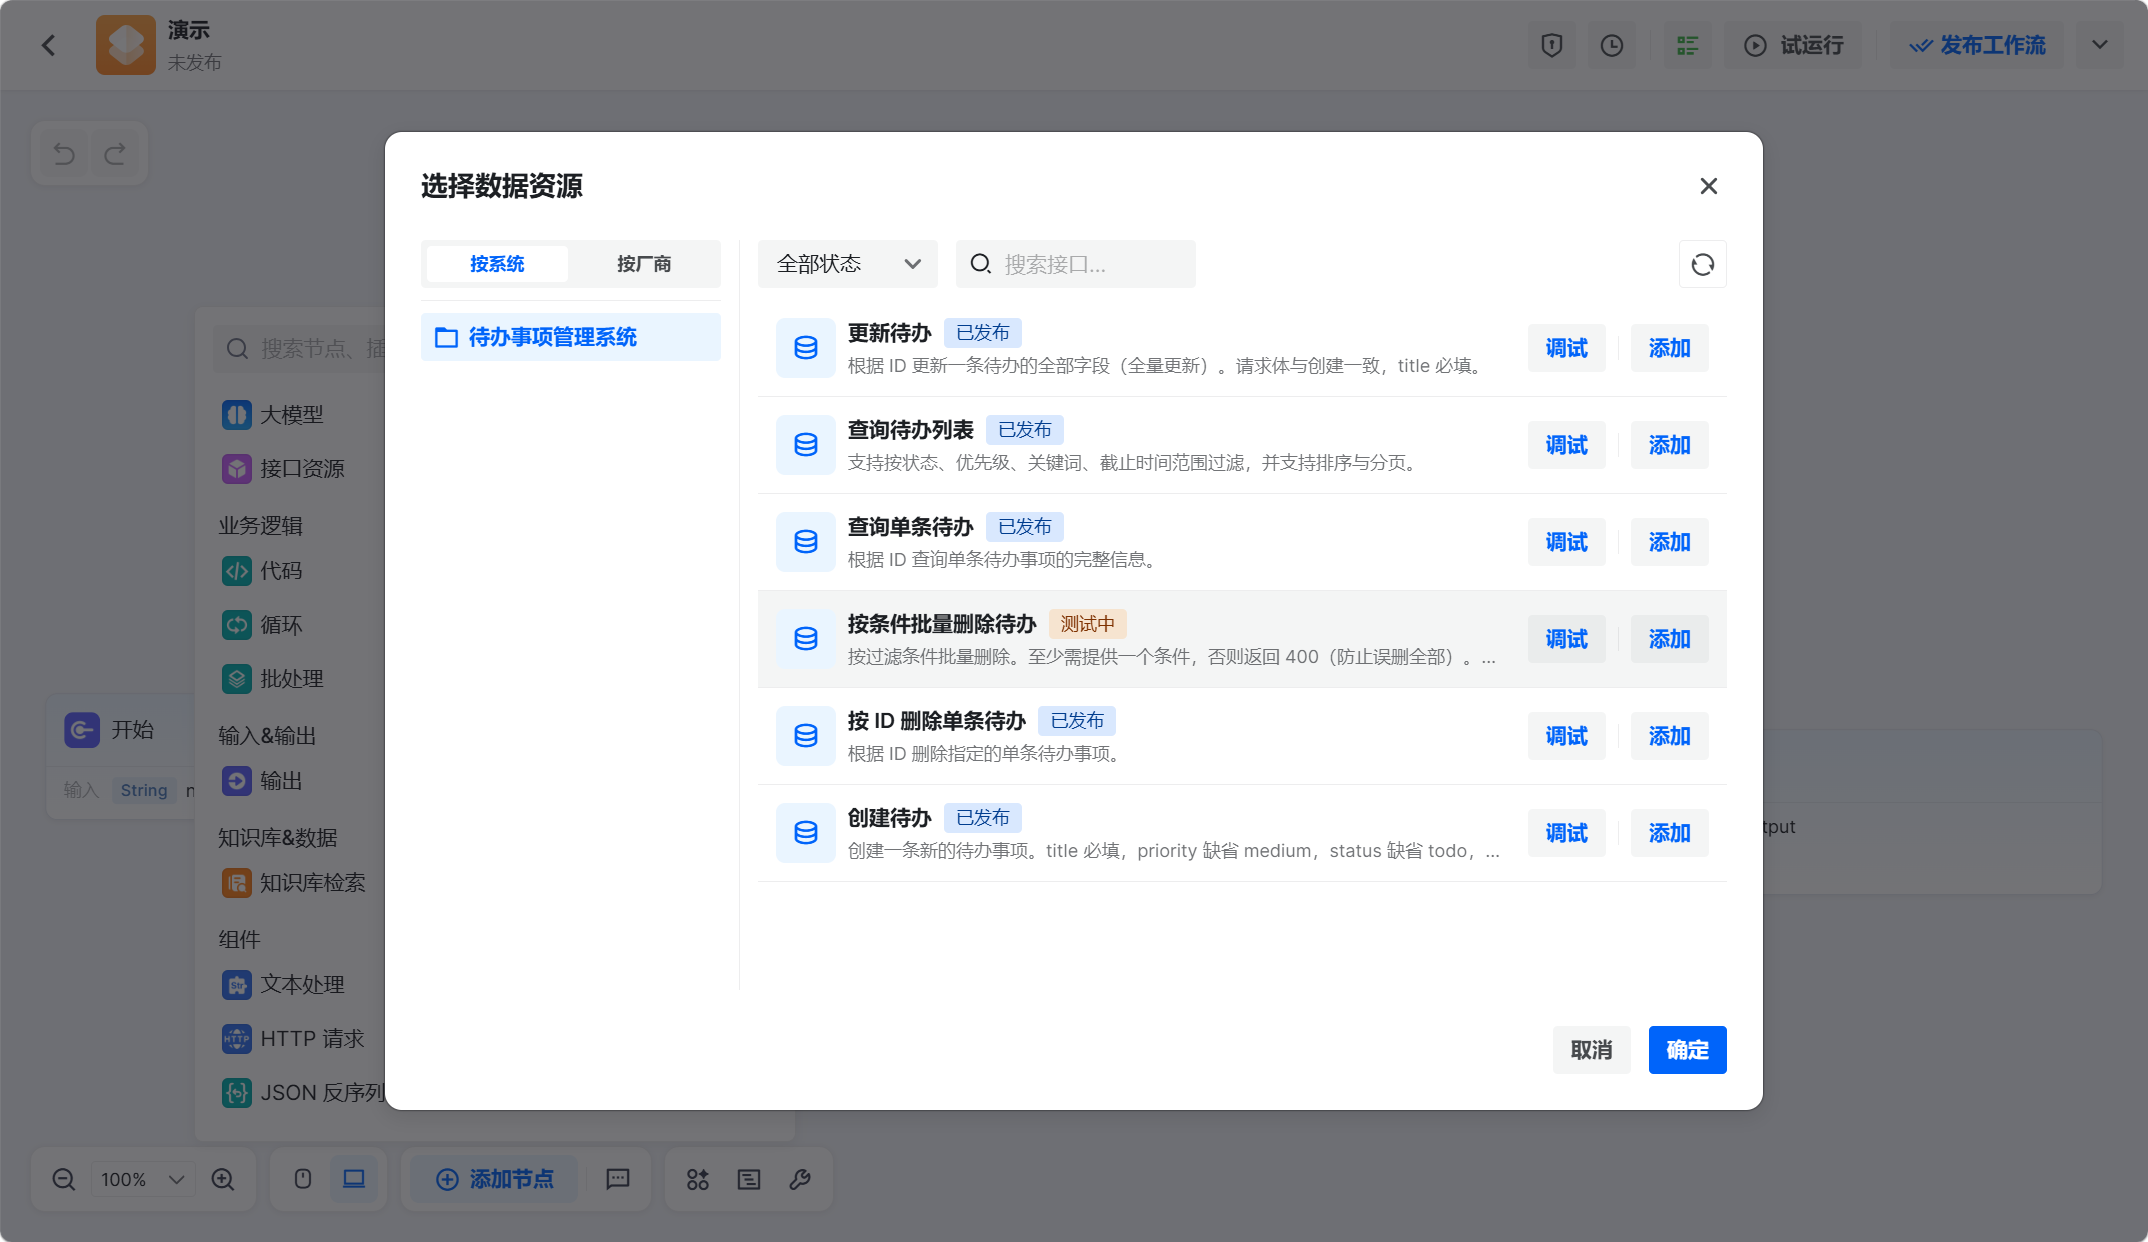
Task: Click 添加 for 查询待办列表
Action: tap(1669, 445)
